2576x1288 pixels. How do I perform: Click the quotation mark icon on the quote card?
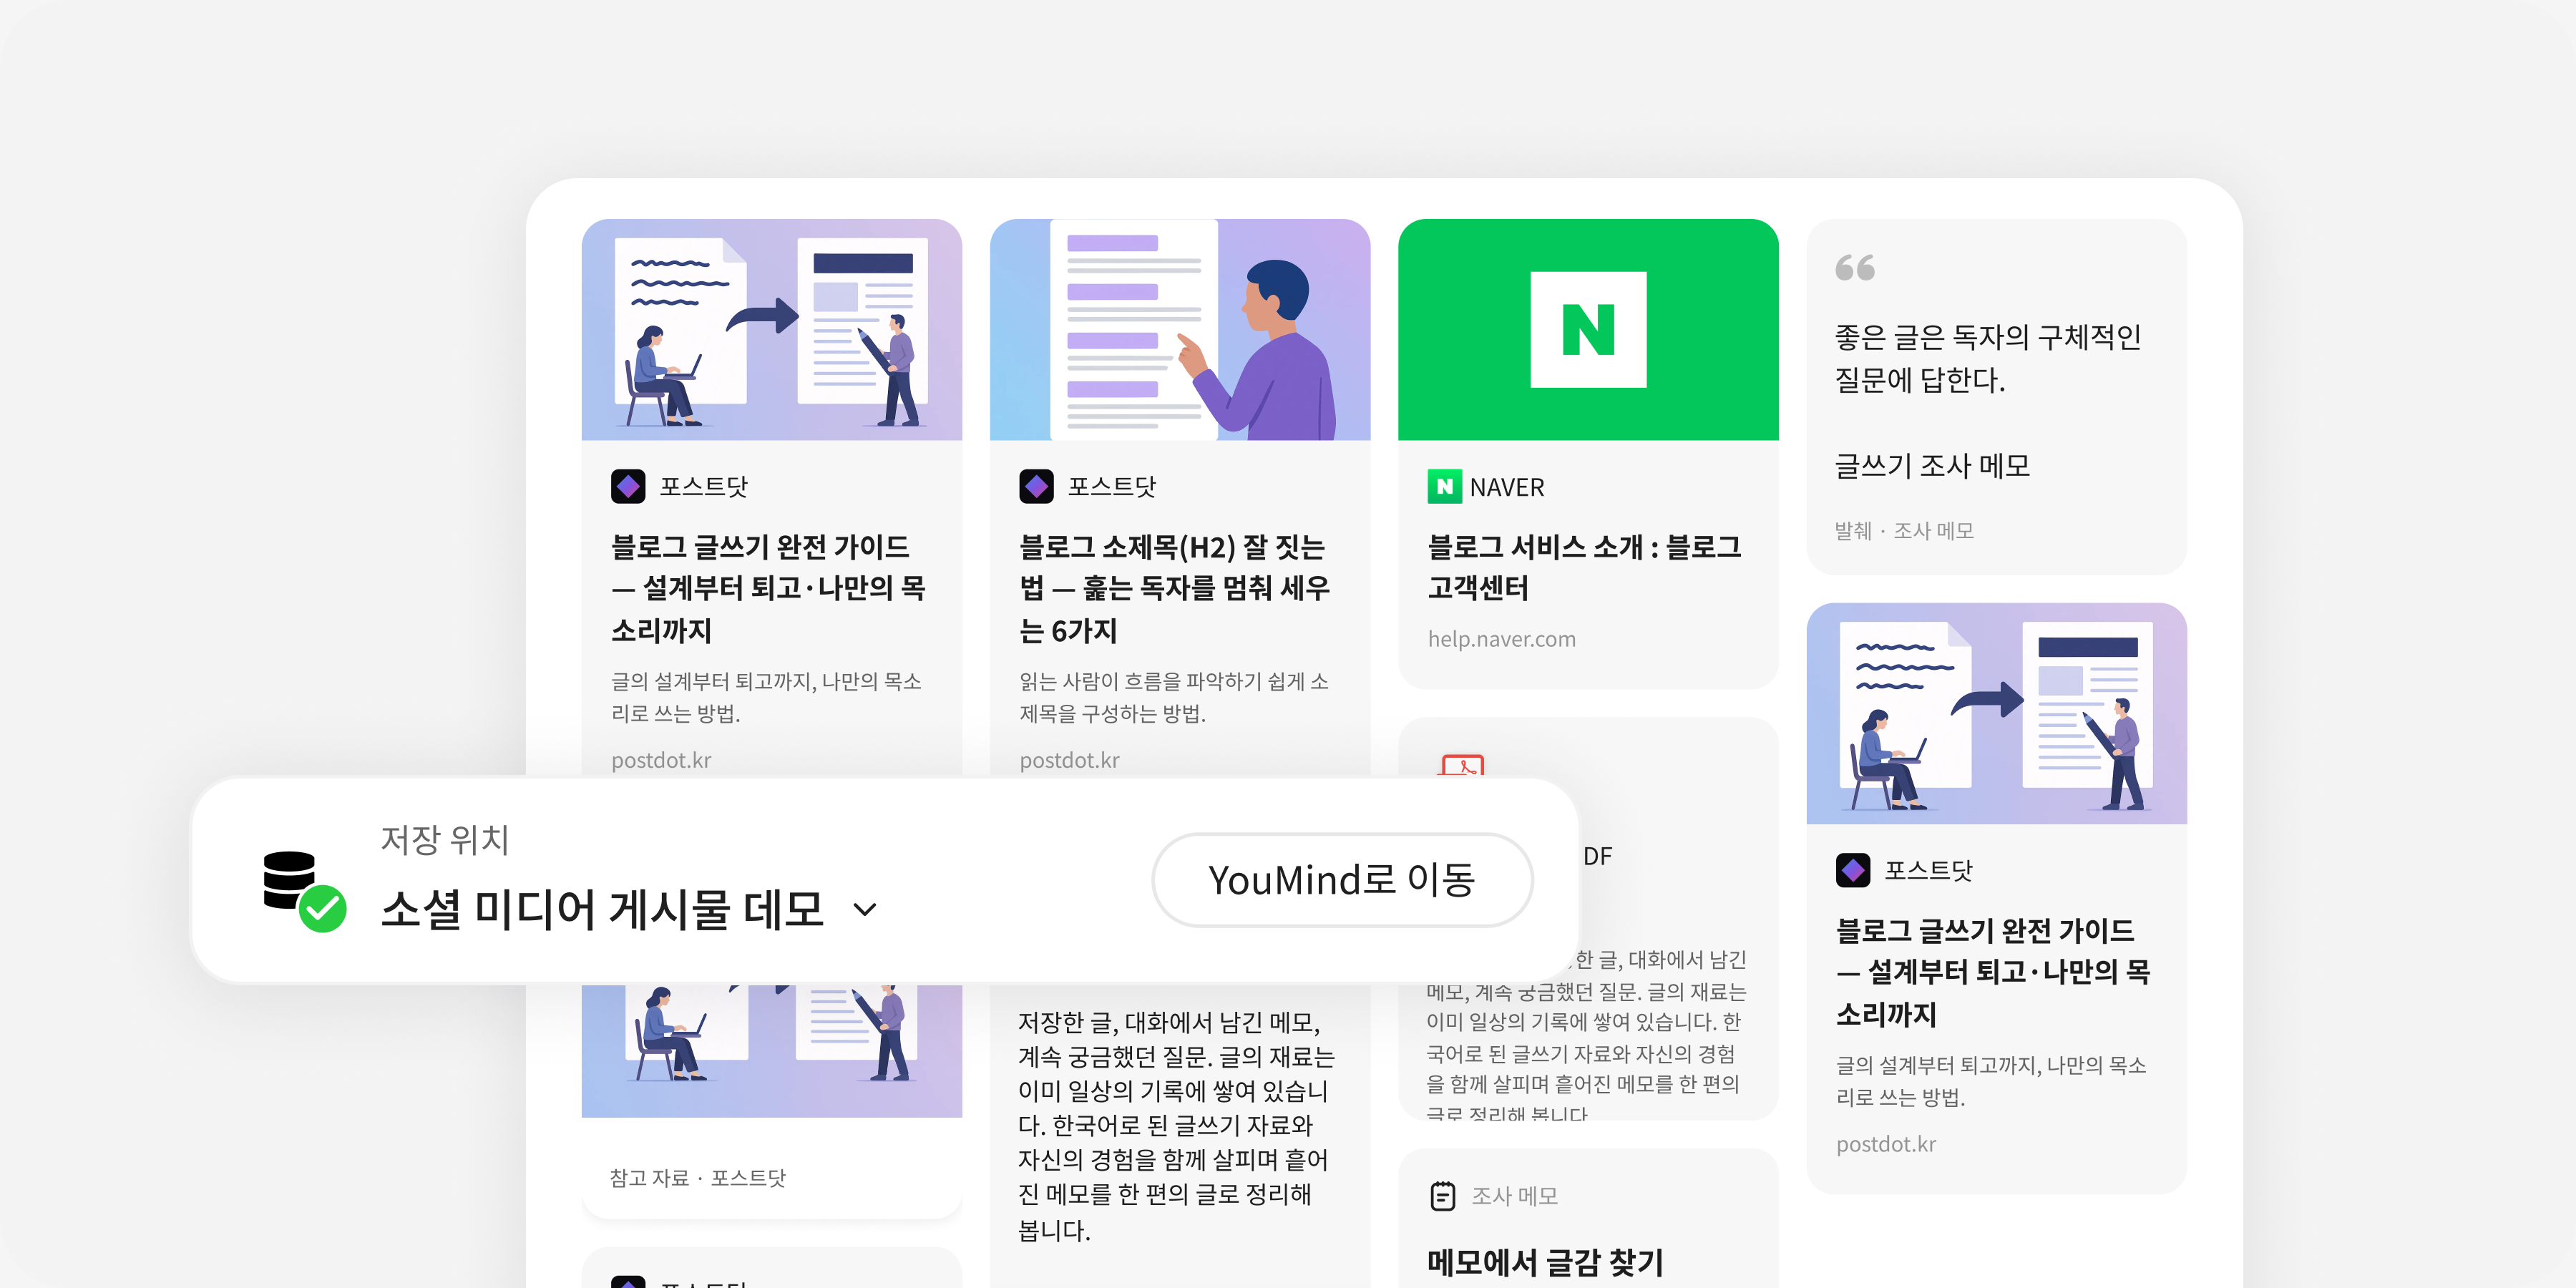click(1855, 267)
